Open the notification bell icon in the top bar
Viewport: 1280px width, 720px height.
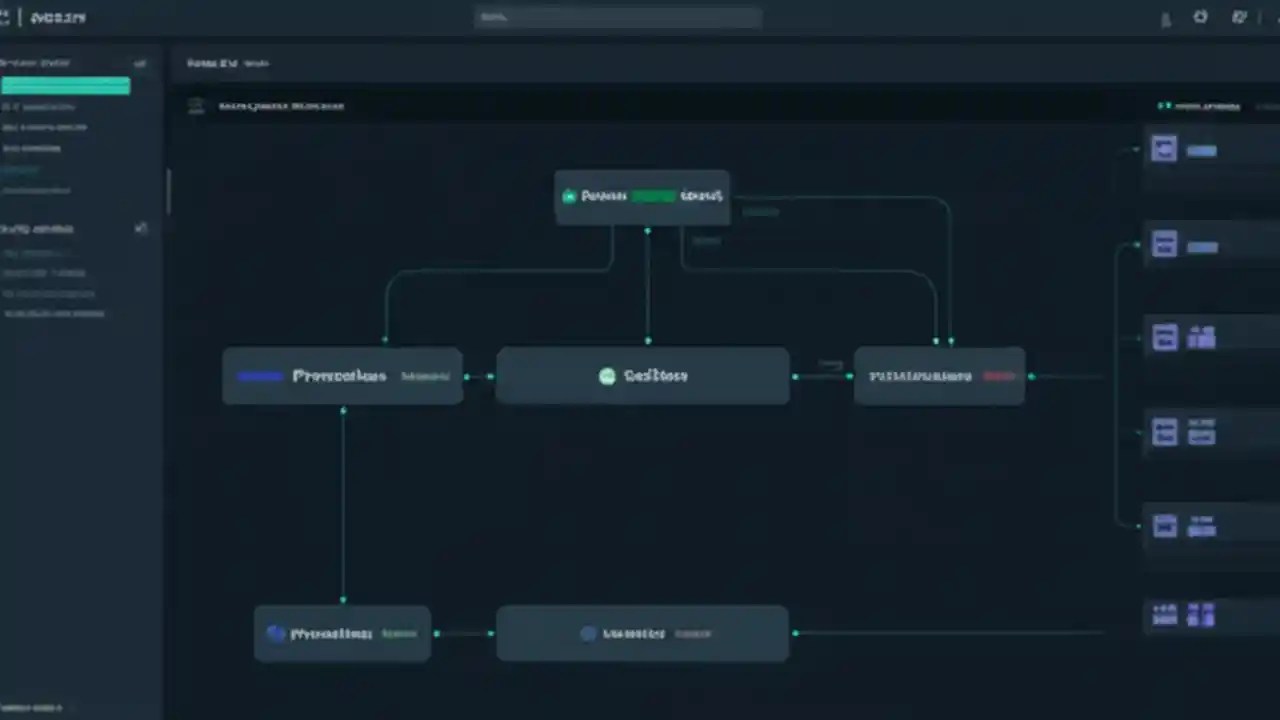tap(1165, 17)
